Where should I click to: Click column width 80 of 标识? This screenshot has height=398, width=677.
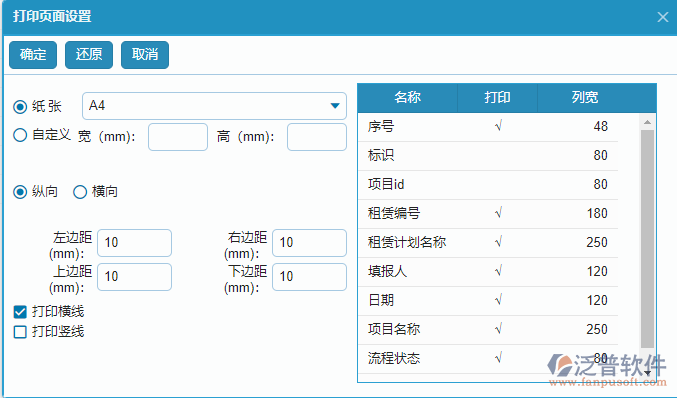coord(601,155)
